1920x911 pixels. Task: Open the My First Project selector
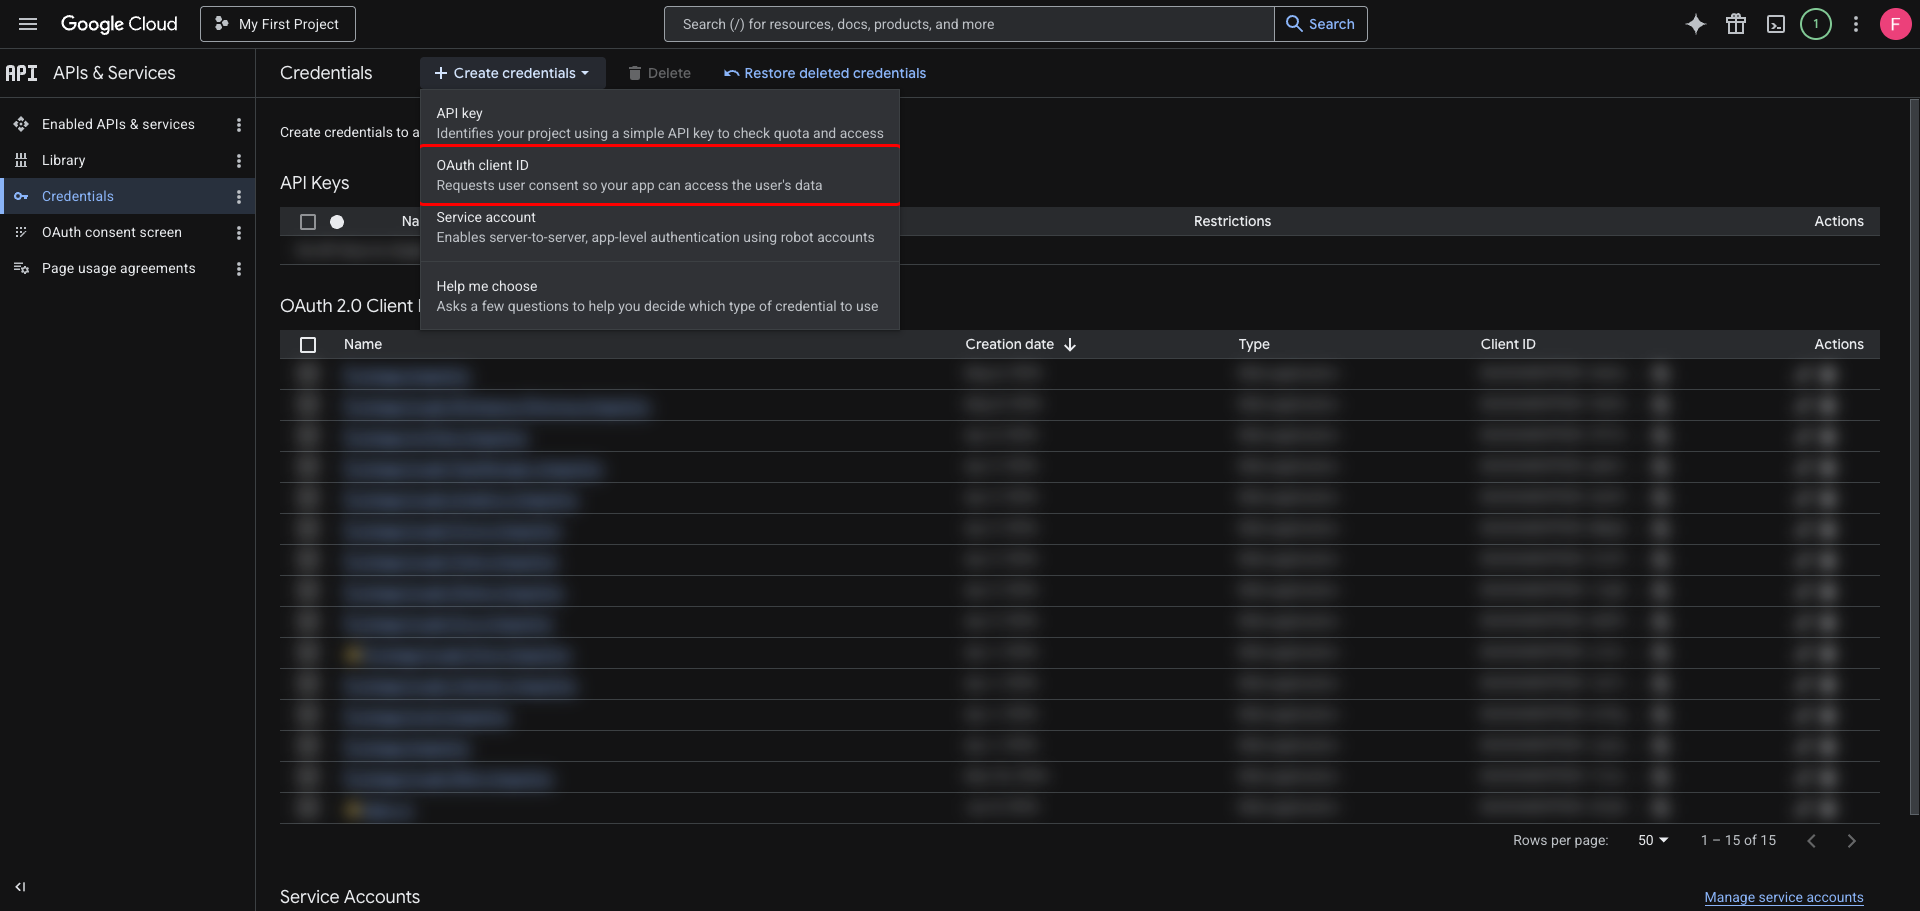click(x=278, y=24)
